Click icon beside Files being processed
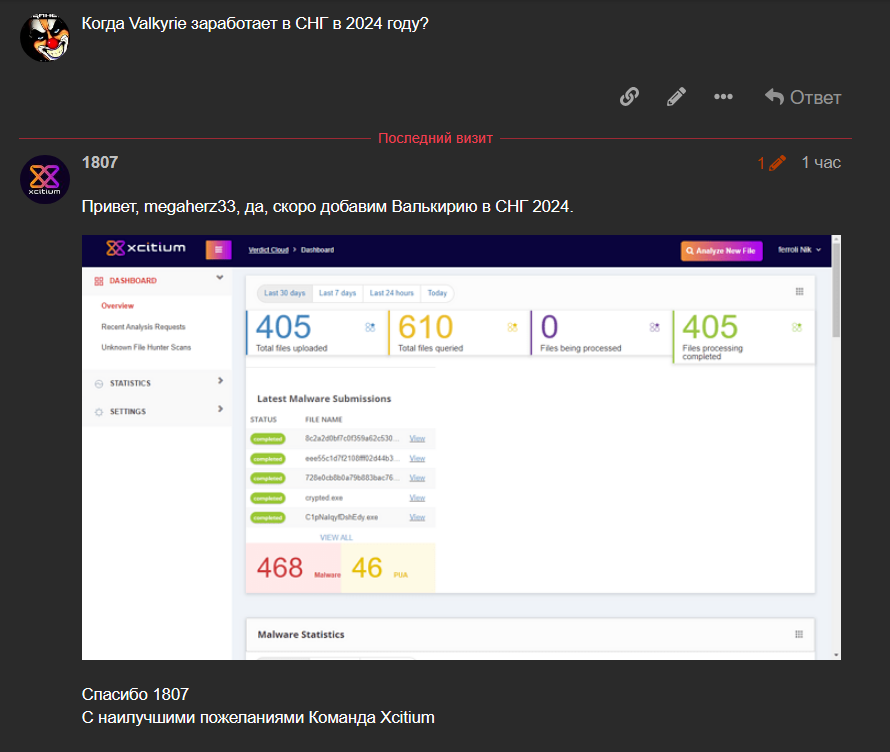This screenshot has height=752, width=890. click(x=654, y=327)
